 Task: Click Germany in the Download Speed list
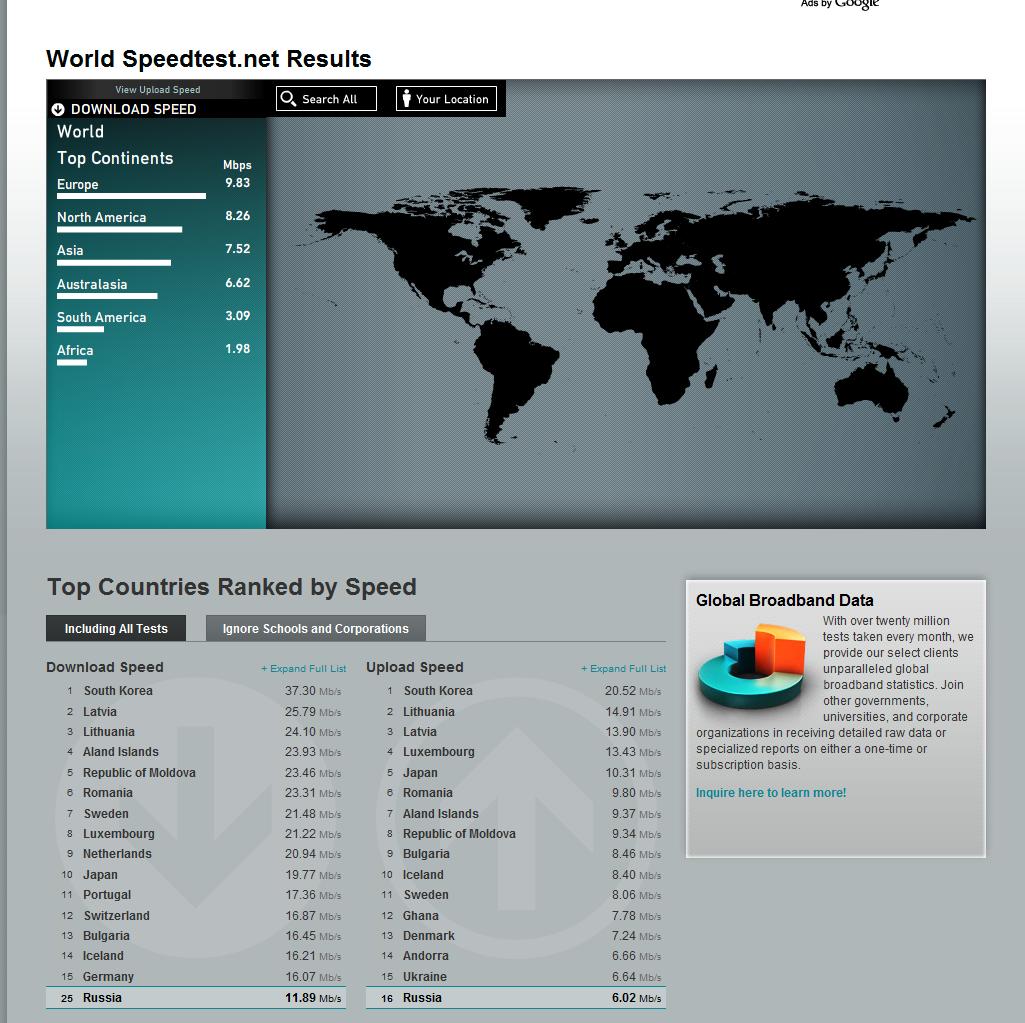[108, 977]
